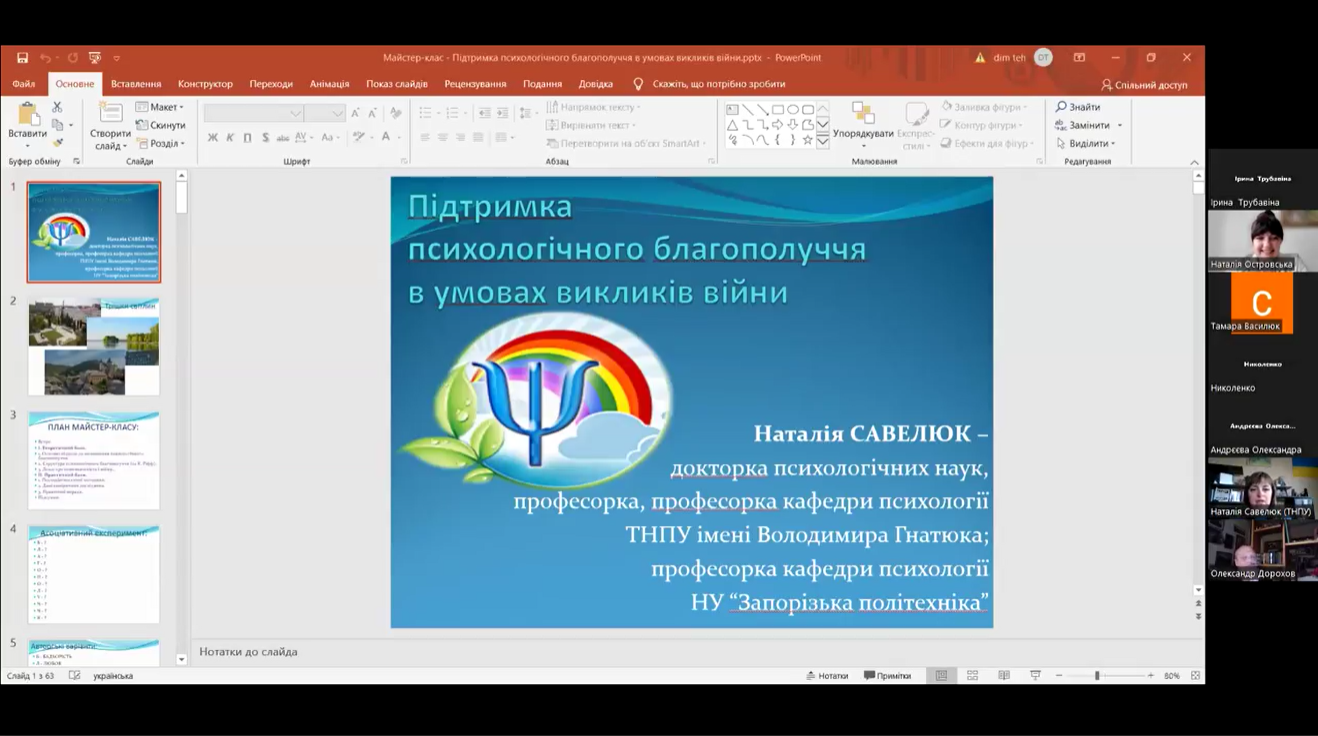Open the font name combo box
Viewport: 1318px width, 736px height.
pyautogui.click(x=253, y=113)
